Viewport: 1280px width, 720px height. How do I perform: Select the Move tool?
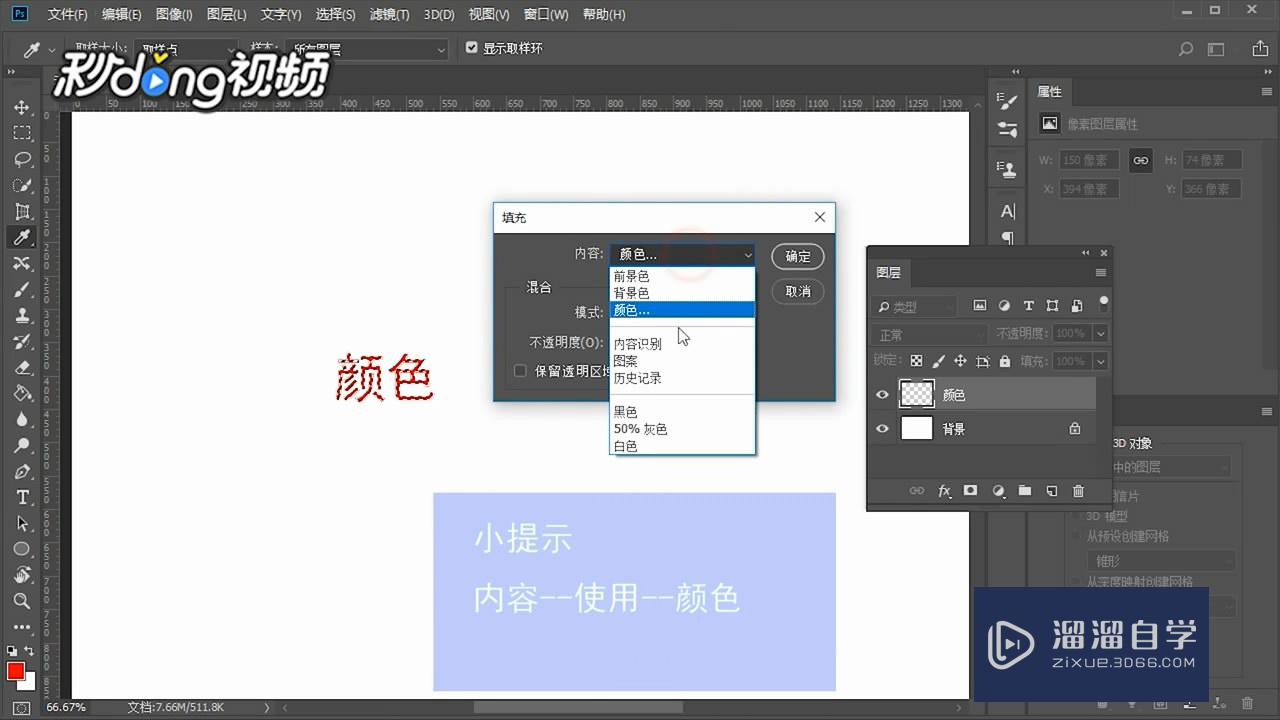point(22,107)
